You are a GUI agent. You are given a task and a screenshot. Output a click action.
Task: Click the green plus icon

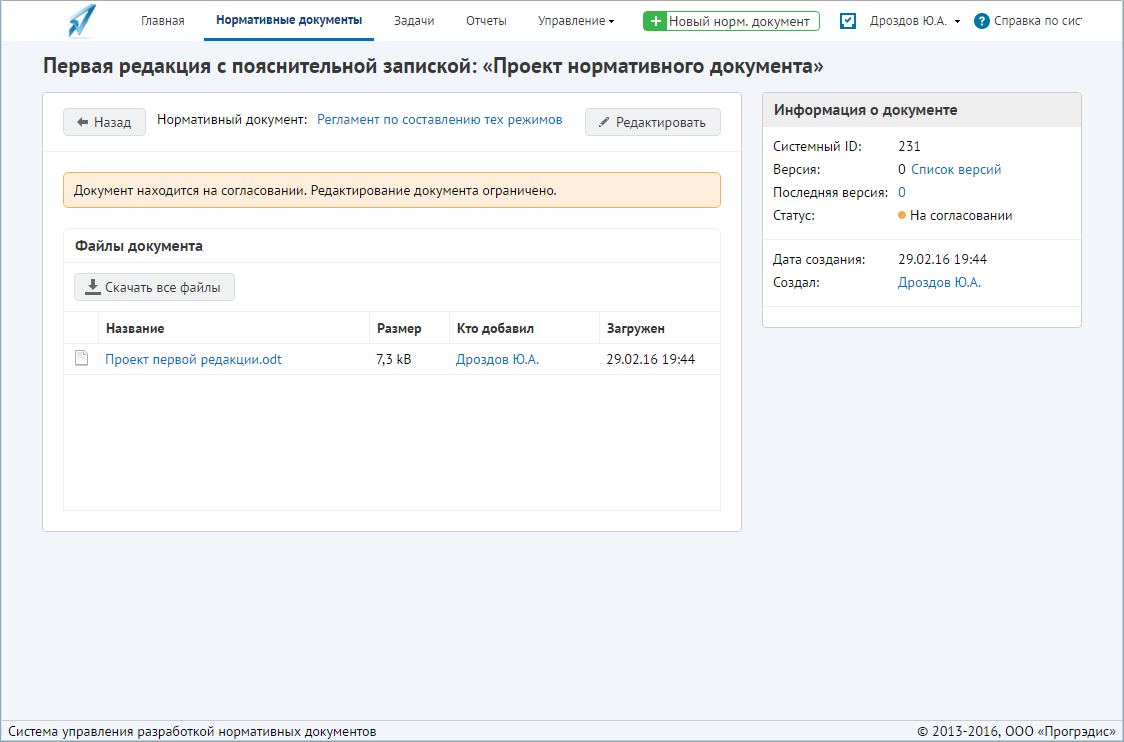coord(655,22)
